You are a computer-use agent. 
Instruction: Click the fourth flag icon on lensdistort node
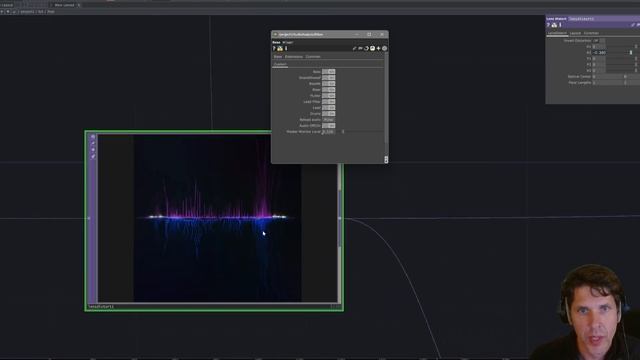tap(93, 156)
